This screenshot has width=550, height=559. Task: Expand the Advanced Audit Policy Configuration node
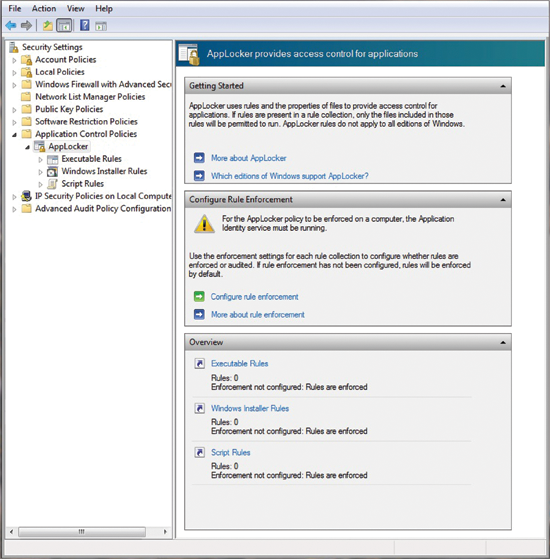pyautogui.click(x=14, y=209)
